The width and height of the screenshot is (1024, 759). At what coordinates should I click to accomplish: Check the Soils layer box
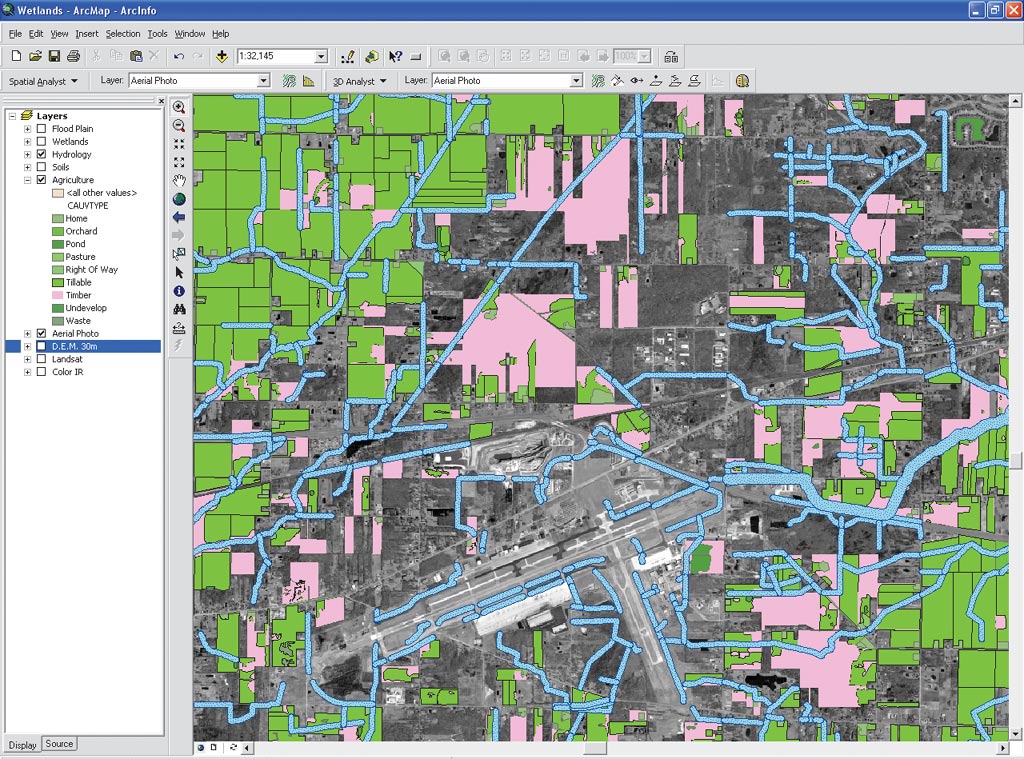pyautogui.click(x=42, y=167)
